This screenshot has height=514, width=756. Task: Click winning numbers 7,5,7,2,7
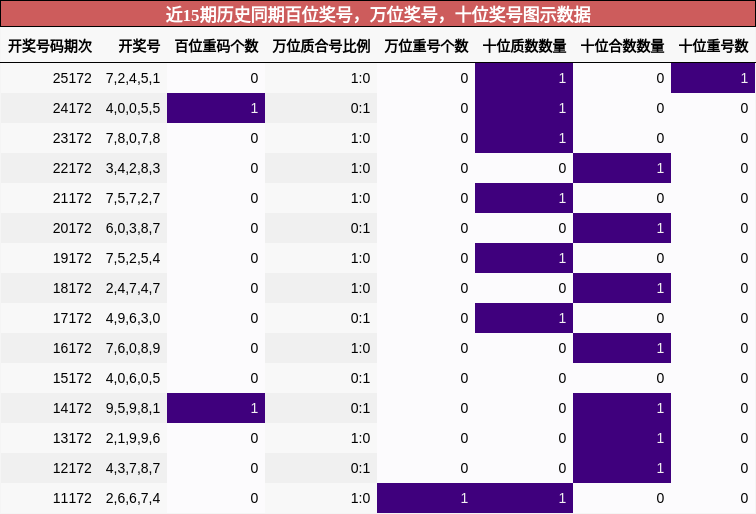coord(133,198)
